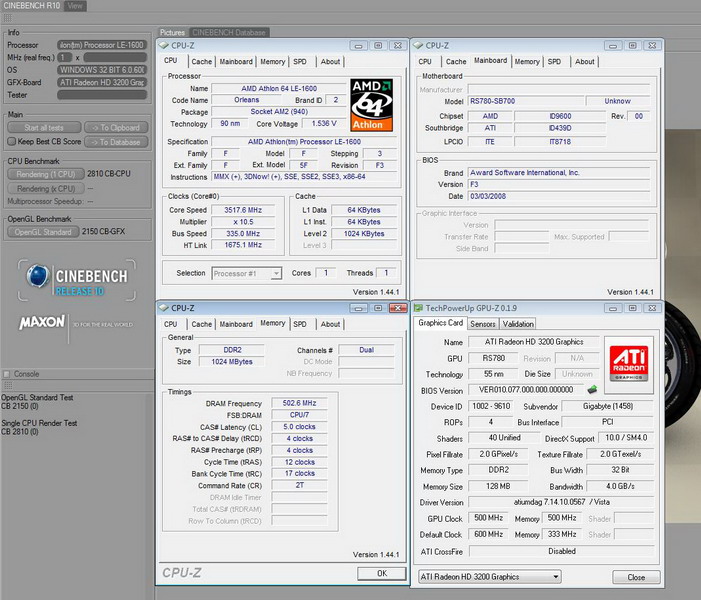Click Bus Speed value 335.0 MHz
The height and width of the screenshot is (600, 701).
point(243,233)
